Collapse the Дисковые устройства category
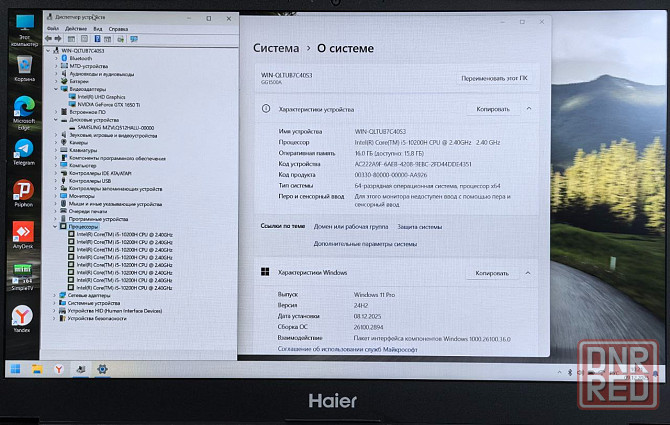The width and height of the screenshot is (670, 425). pos(56,120)
